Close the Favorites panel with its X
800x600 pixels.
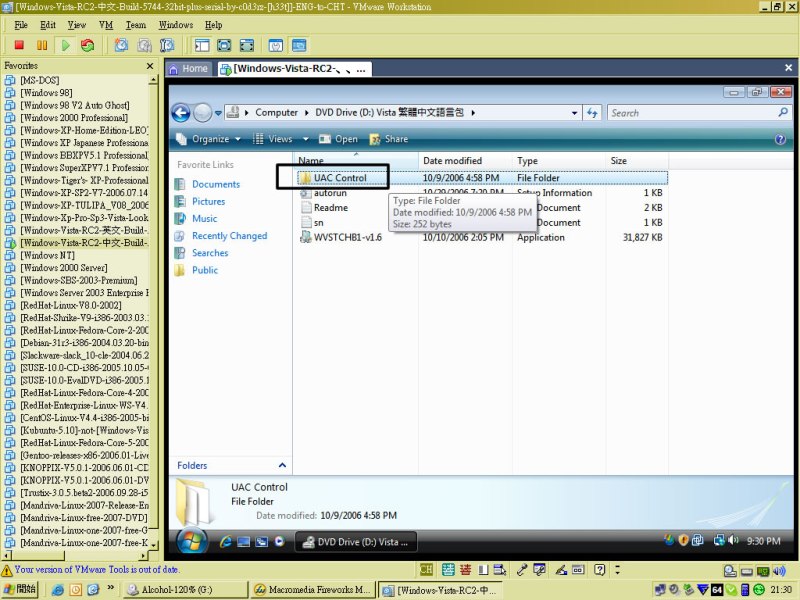150,66
